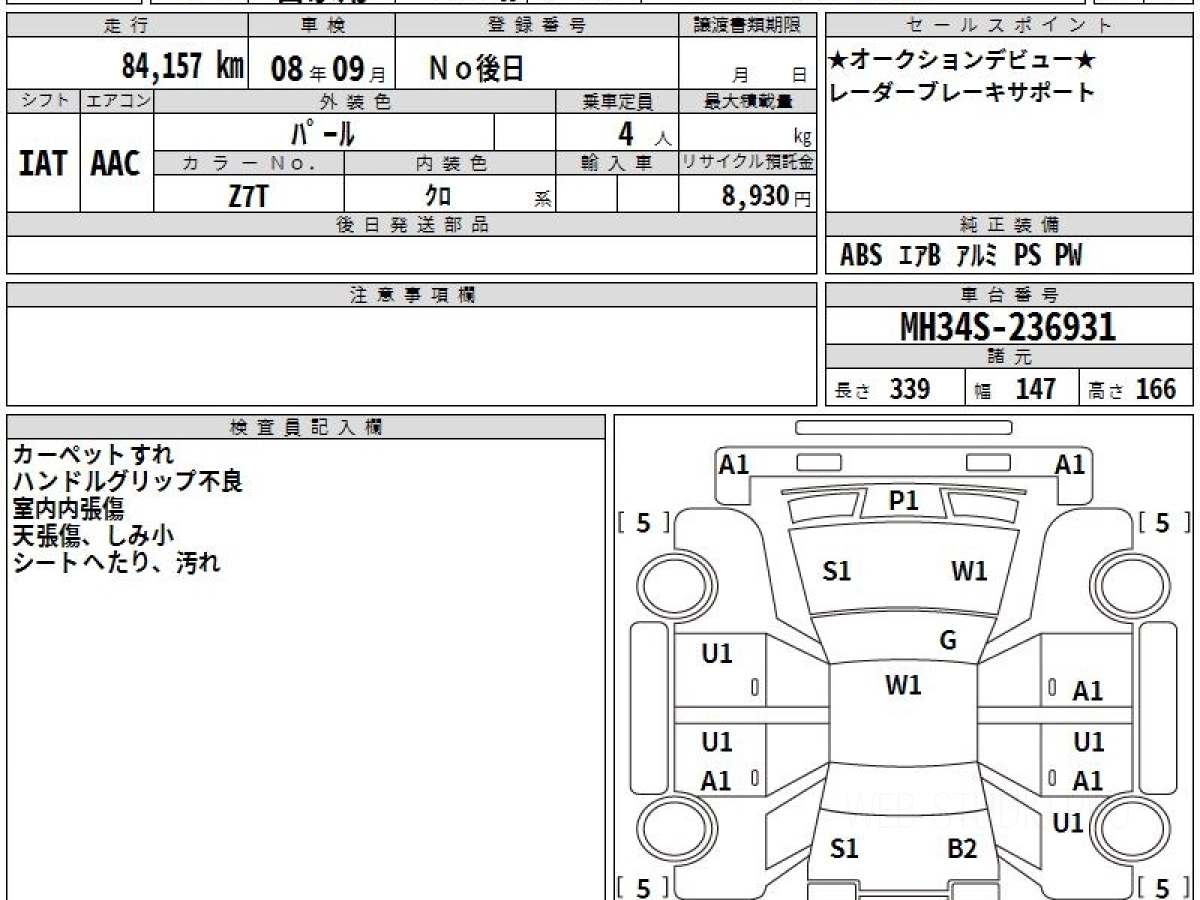
Task: Click the エアコン header cell
Action: tap(117, 101)
